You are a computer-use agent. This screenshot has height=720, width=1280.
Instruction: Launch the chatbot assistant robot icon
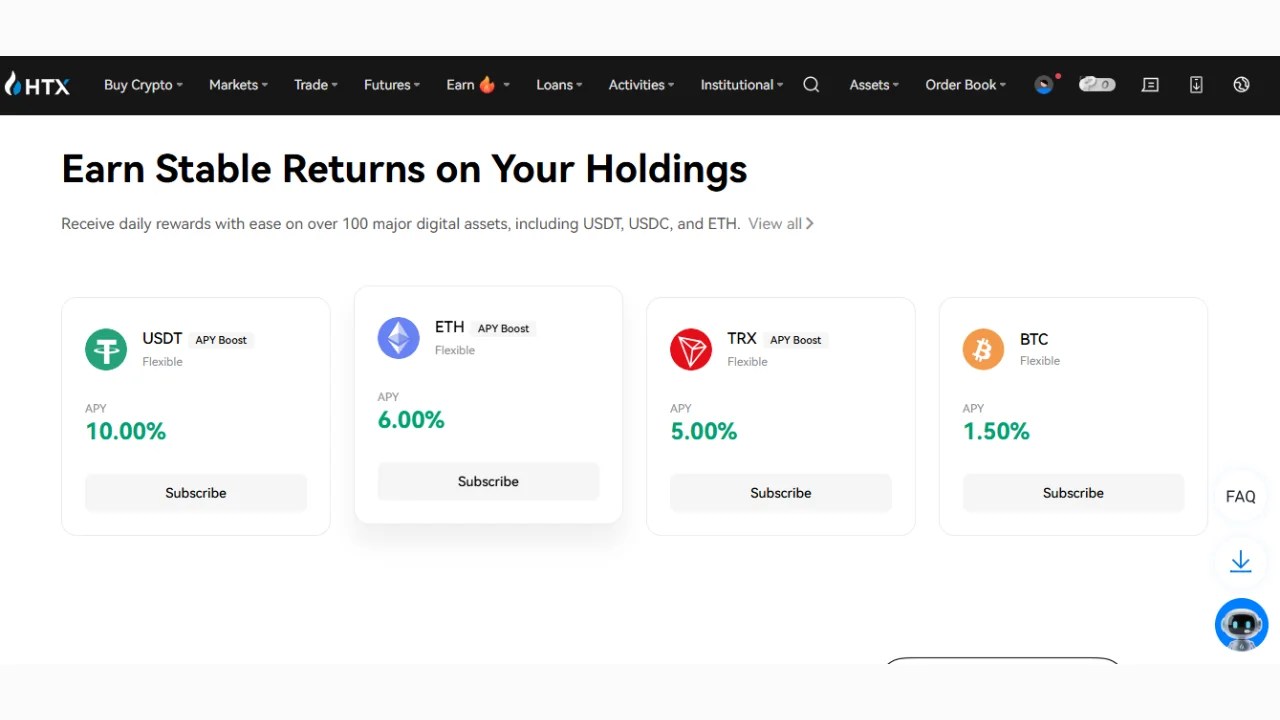click(1241, 624)
